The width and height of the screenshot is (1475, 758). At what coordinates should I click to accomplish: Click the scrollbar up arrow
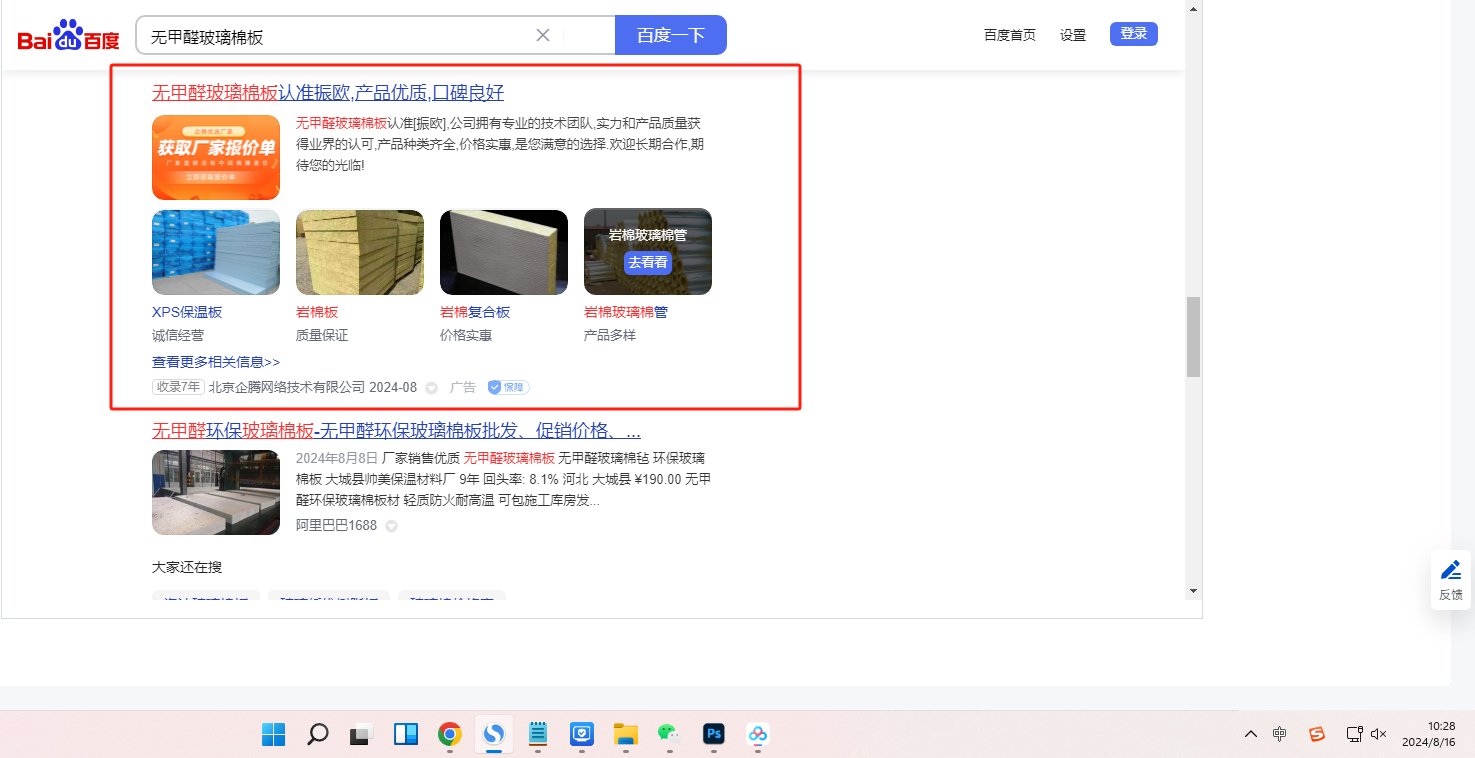(x=1193, y=8)
